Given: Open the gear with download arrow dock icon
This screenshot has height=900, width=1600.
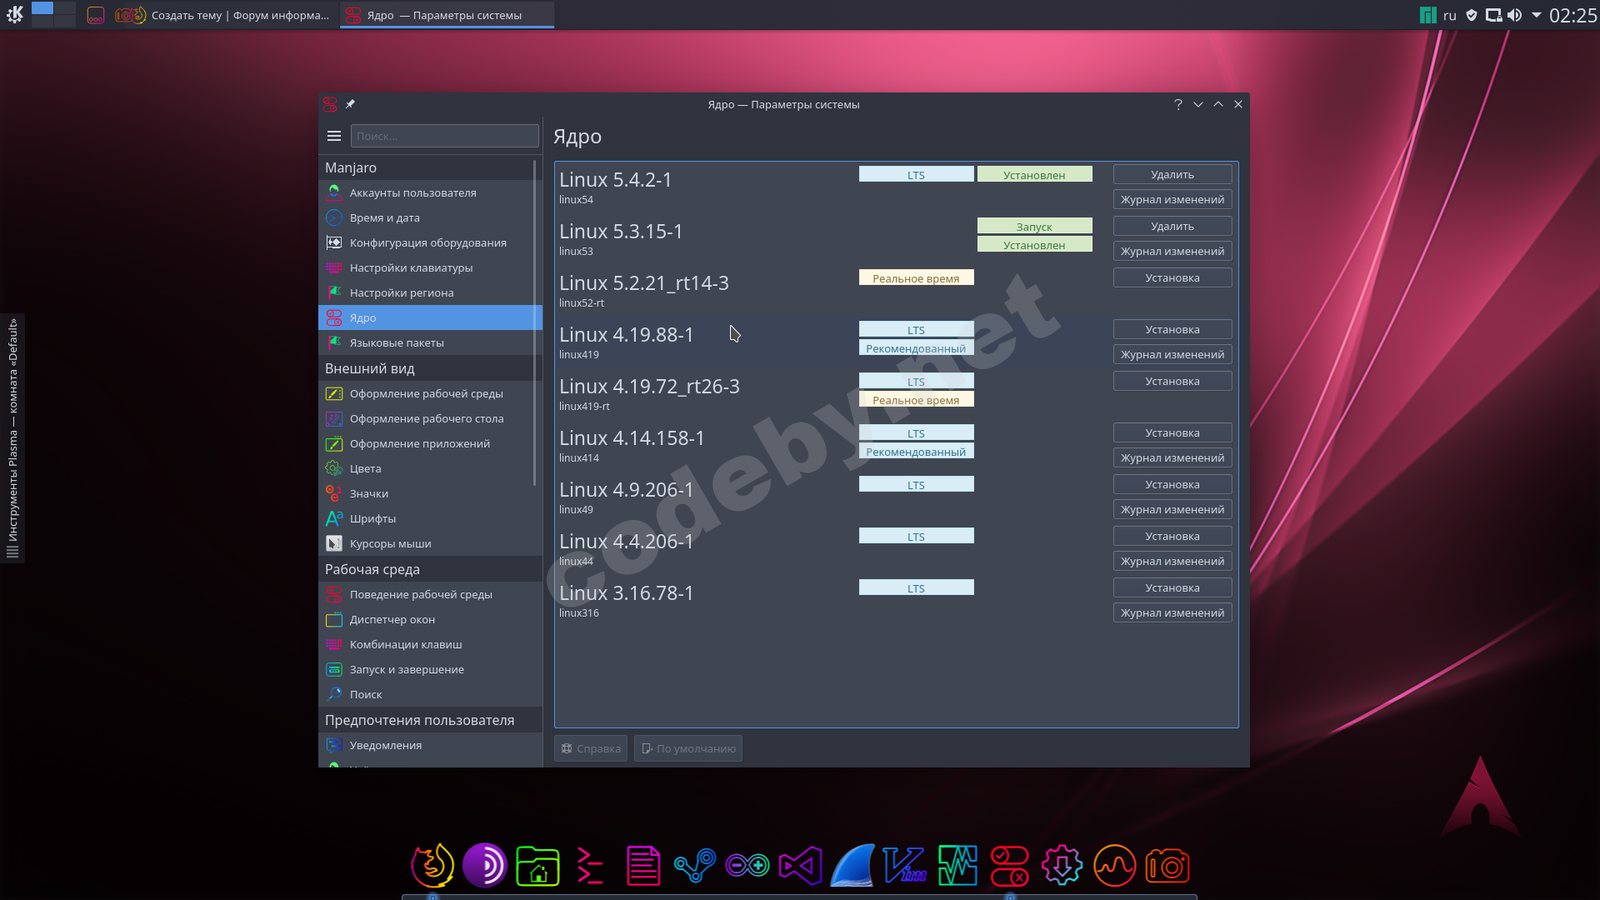Looking at the screenshot, I should pos(1062,866).
